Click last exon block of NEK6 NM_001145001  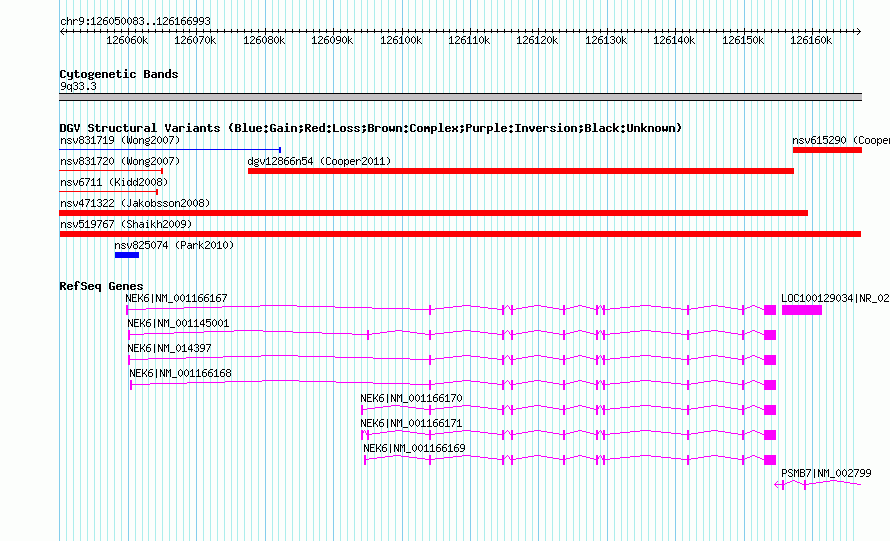coord(770,335)
